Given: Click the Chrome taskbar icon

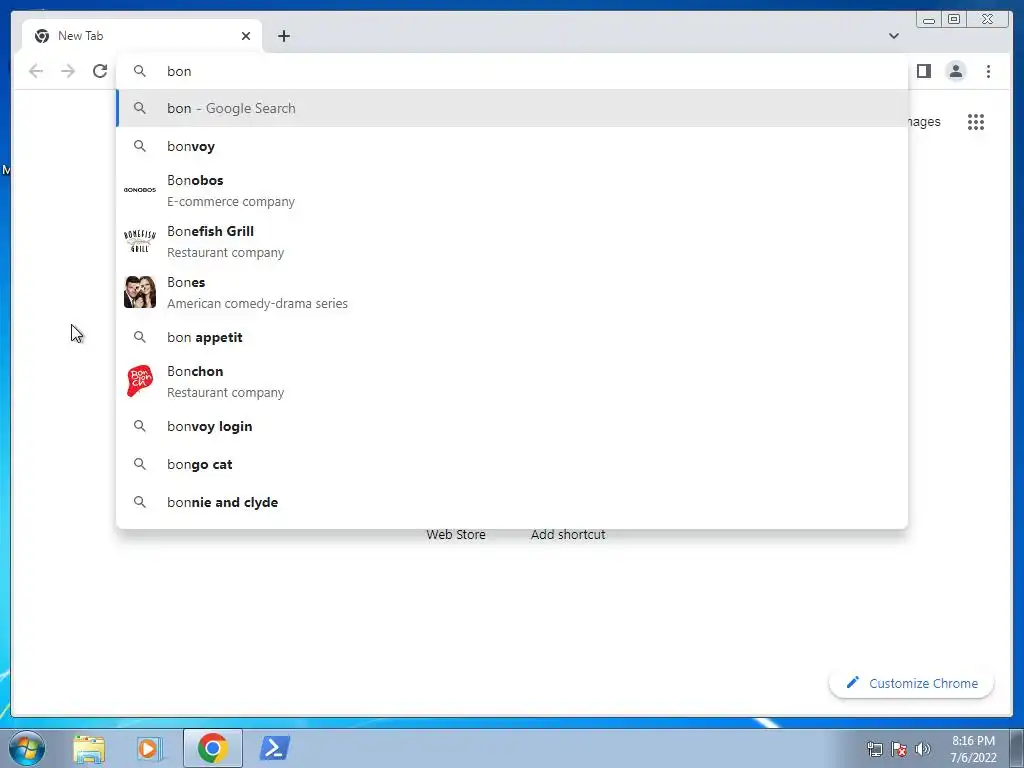Looking at the screenshot, I should pos(213,748).
